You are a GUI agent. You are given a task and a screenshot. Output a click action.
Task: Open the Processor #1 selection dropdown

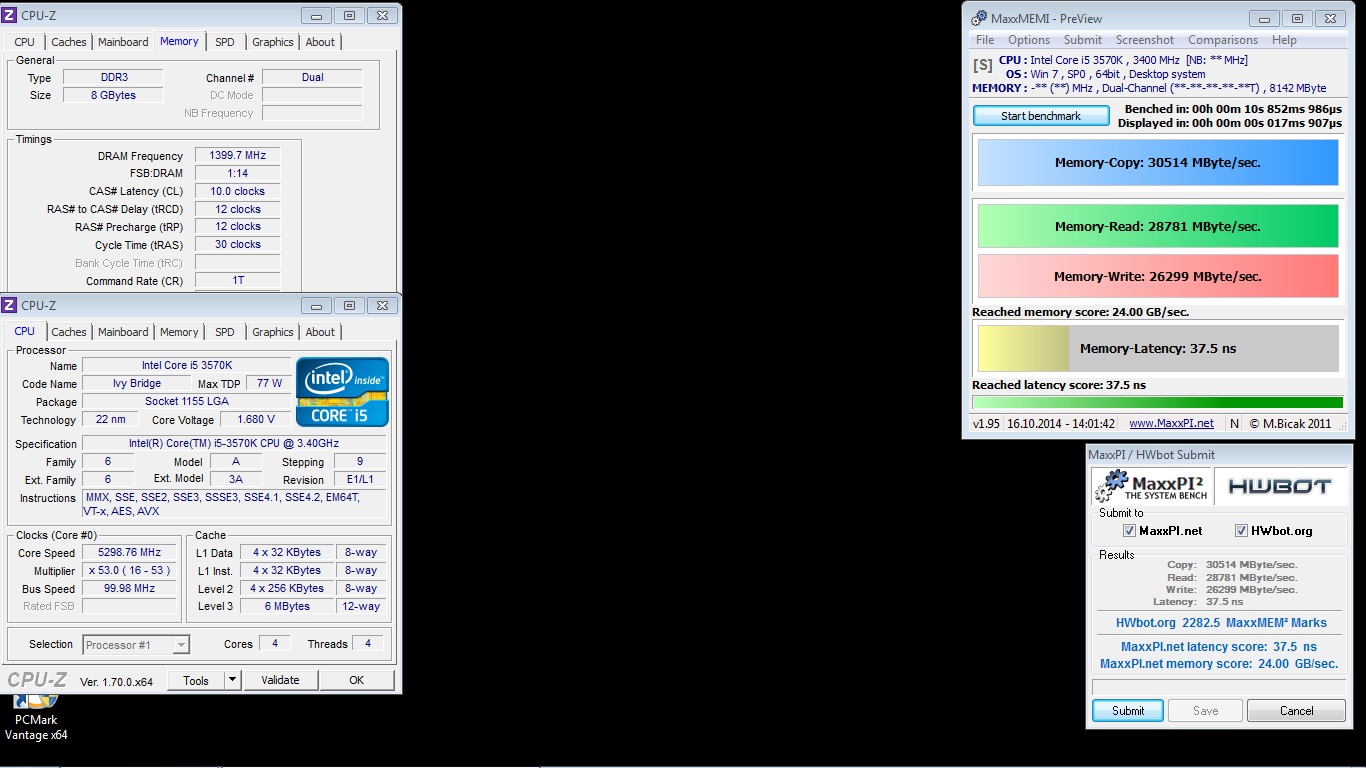coord(136,645)
